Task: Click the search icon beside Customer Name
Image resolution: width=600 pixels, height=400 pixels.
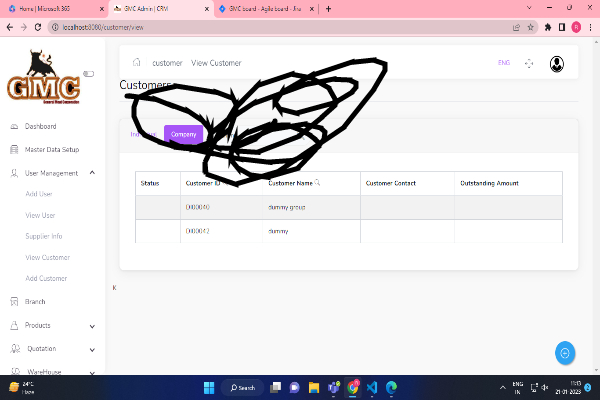Action: (318, 183)
